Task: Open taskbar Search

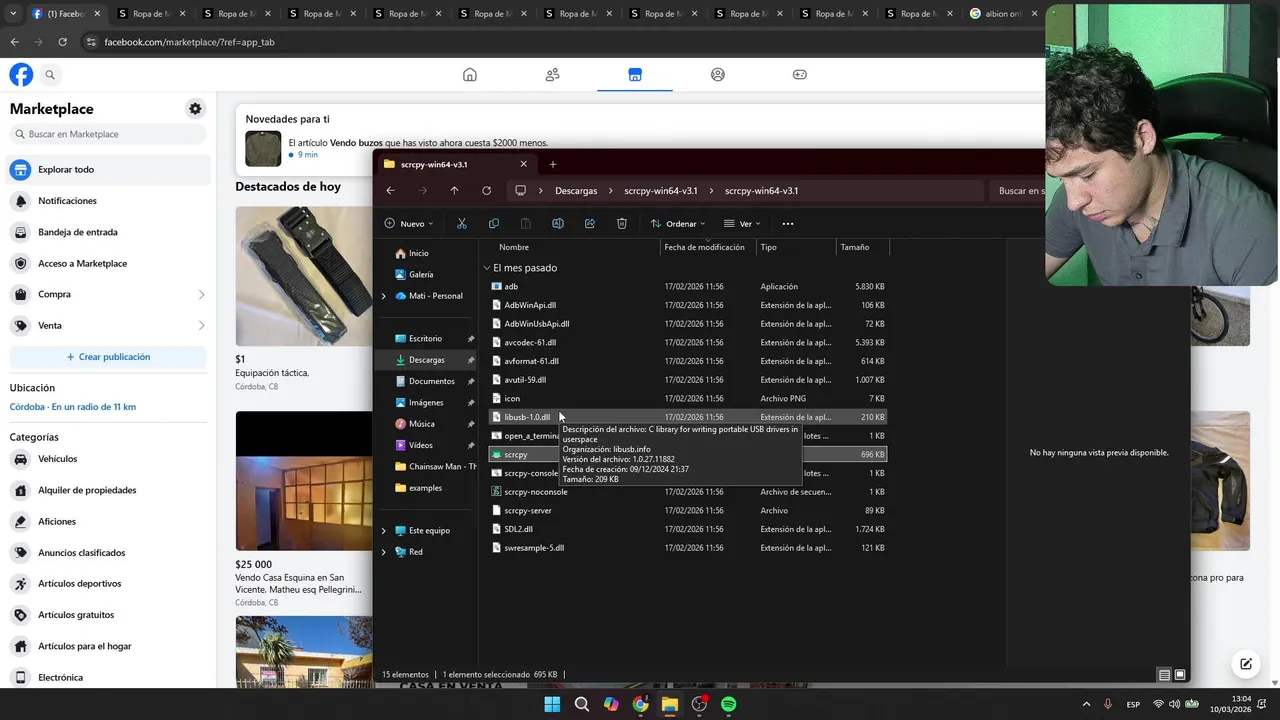Action: pyautogui.click(x=581, y=705)
